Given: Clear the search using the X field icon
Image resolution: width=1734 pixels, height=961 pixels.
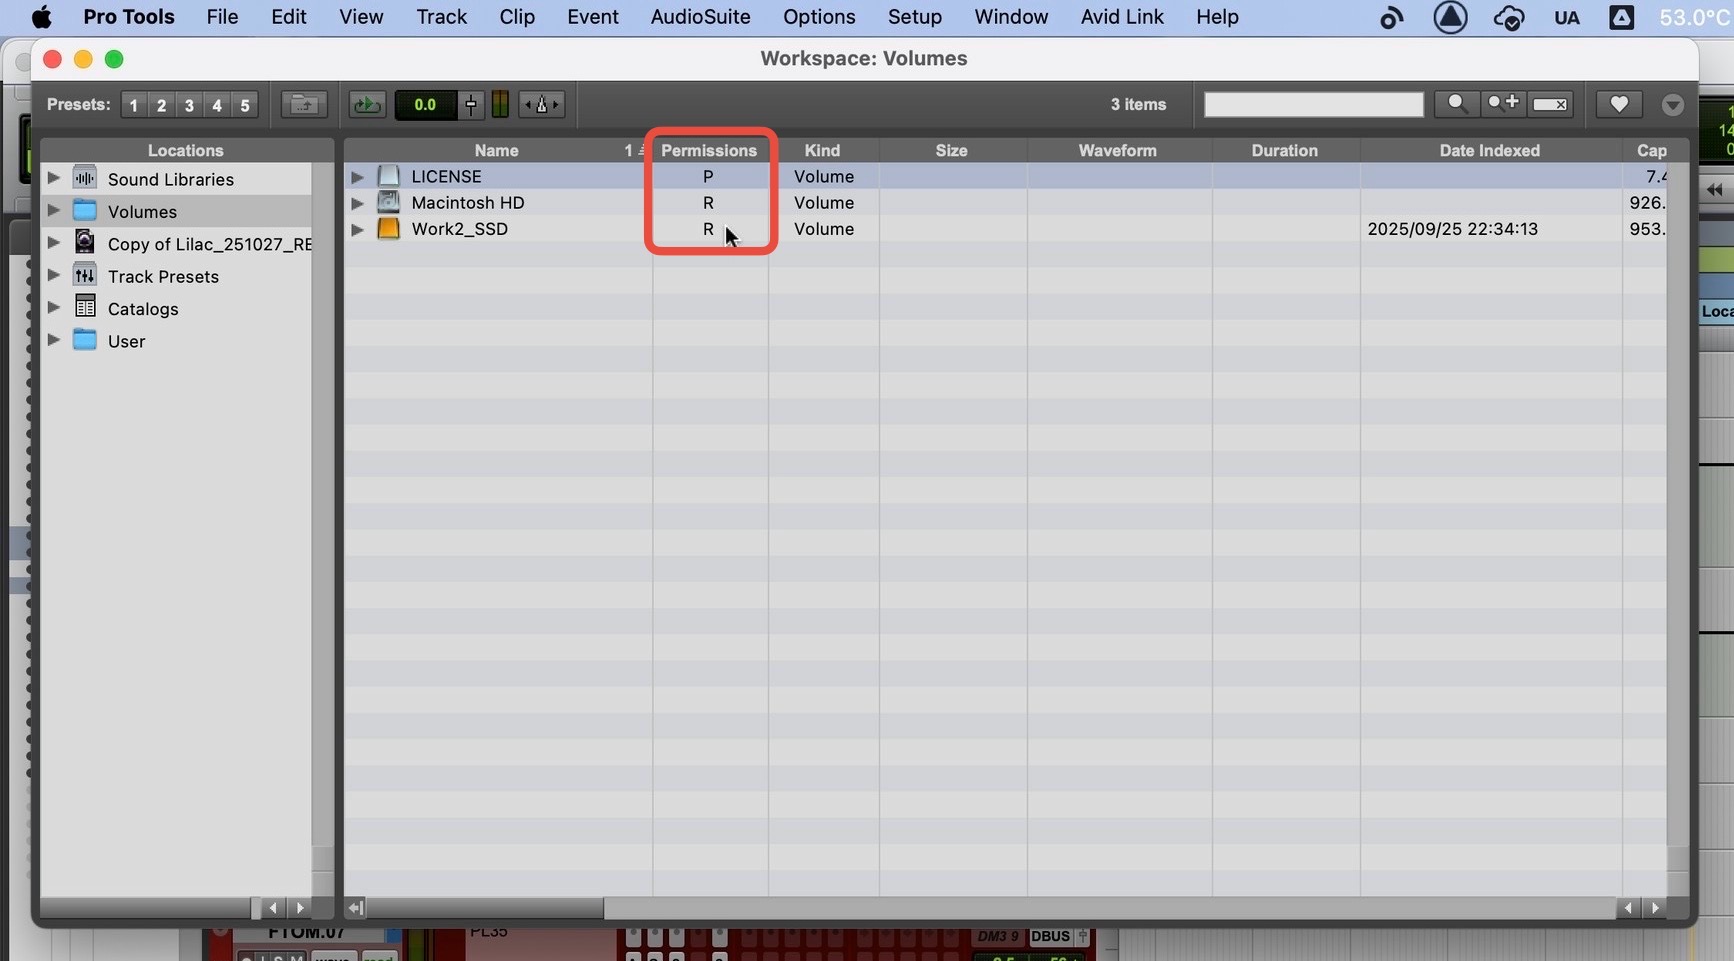Looking at the screenshot, I should 1551,104.
